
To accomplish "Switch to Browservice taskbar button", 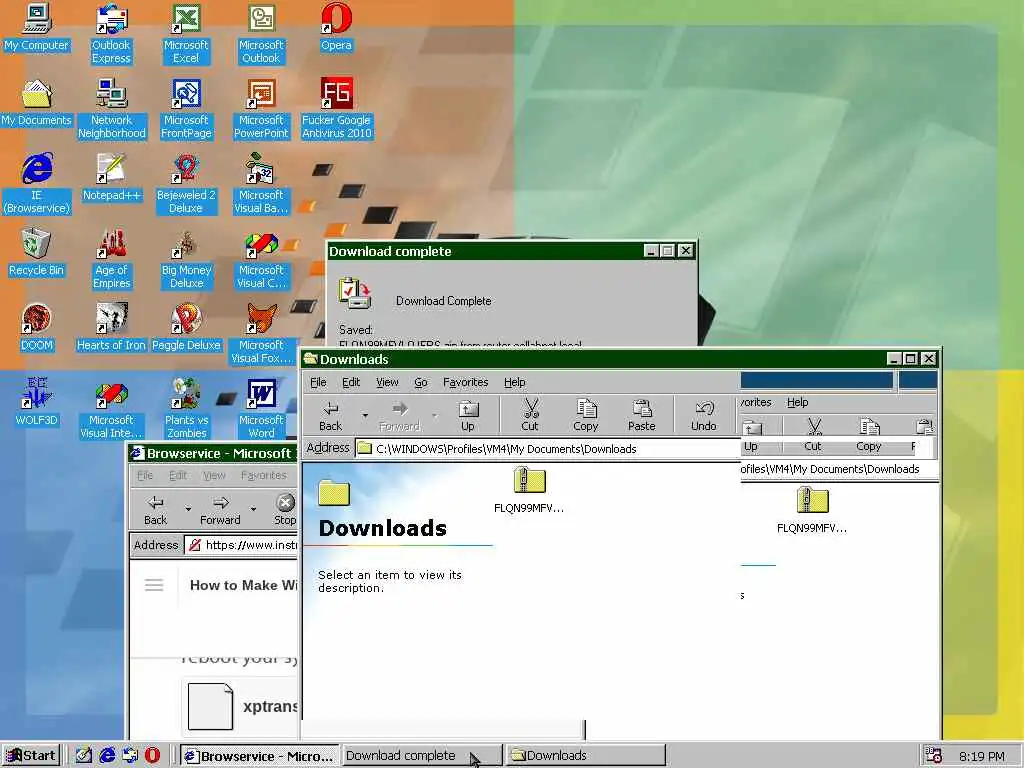I will pos(260,756).
